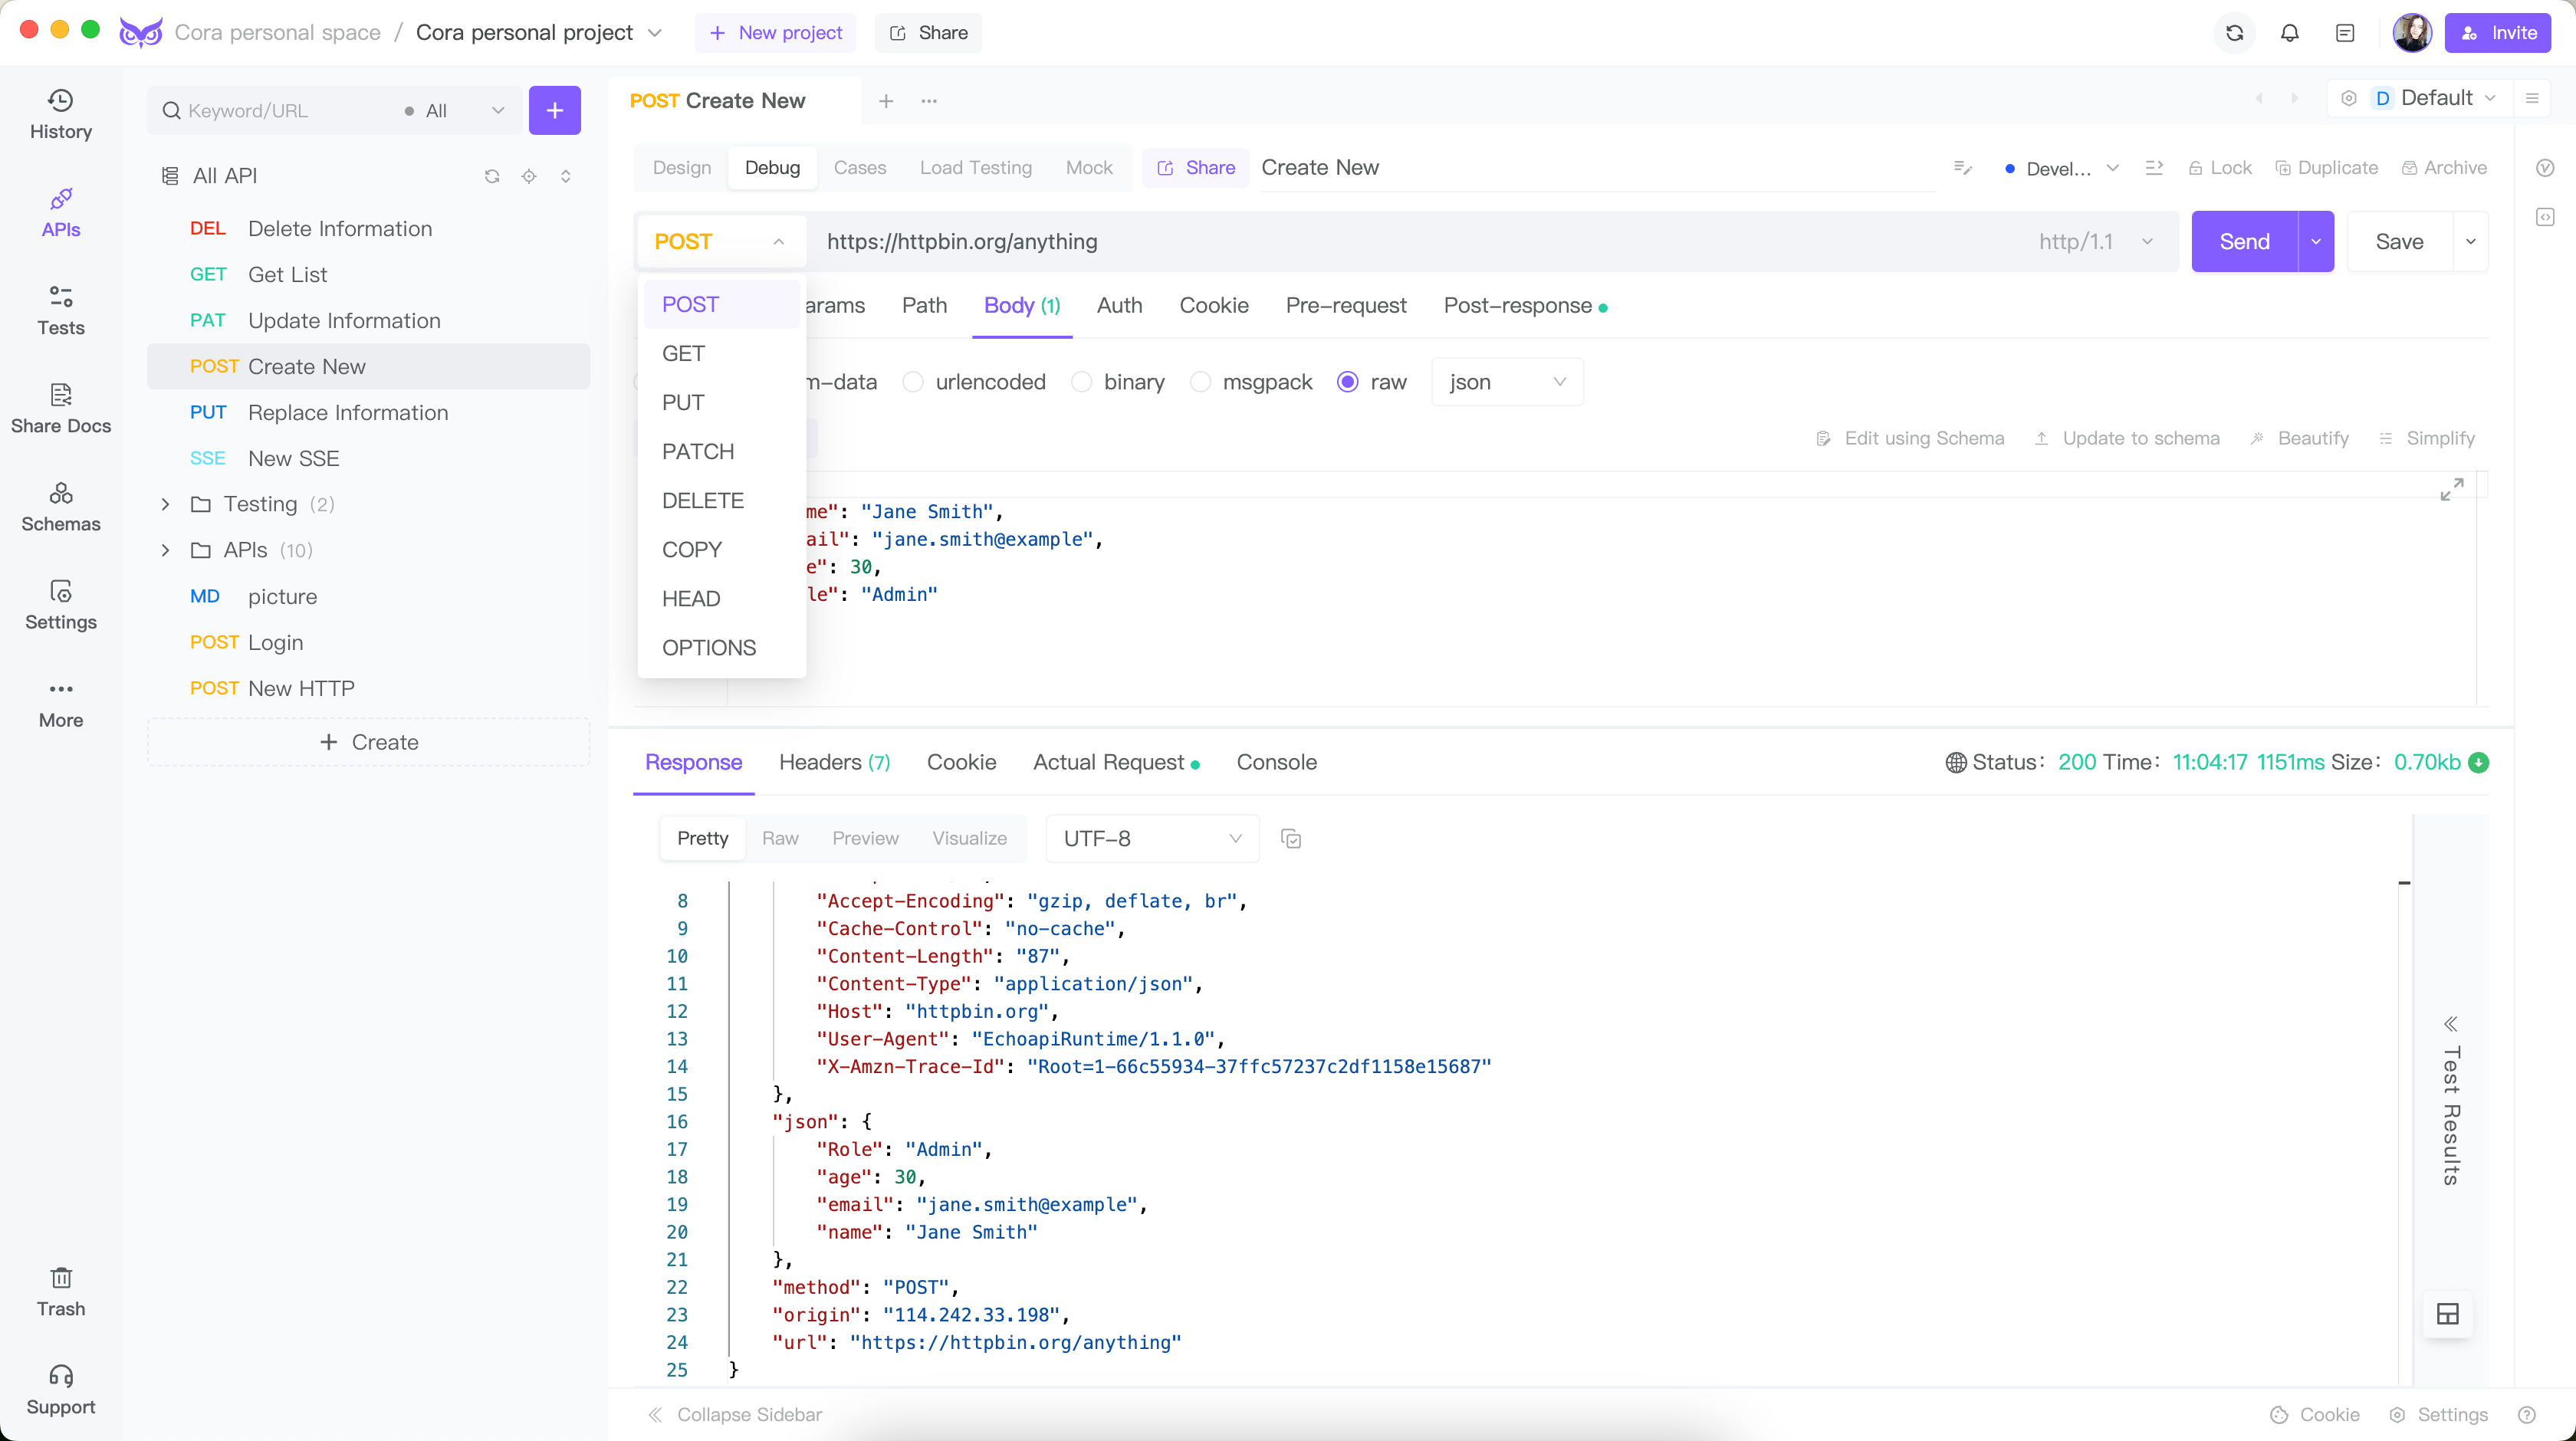The width and height of the screenshot is (2576, 1441).
Task: Open the Console tab
Action: tap(1276, 762)
